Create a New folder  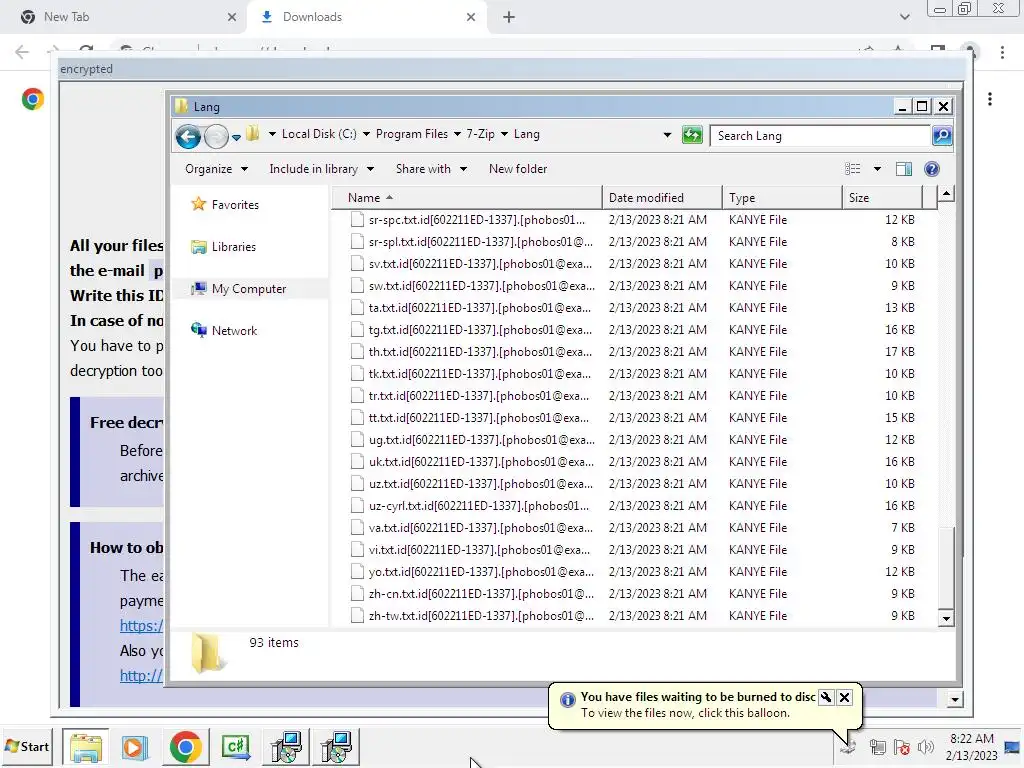[518, 169]
